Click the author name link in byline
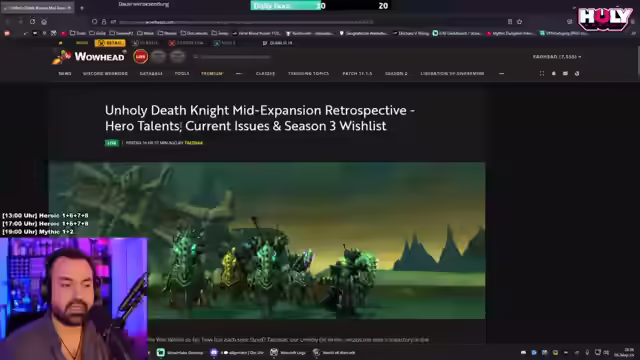Screen dimensions: 640x360 click(x=193, y=143)
